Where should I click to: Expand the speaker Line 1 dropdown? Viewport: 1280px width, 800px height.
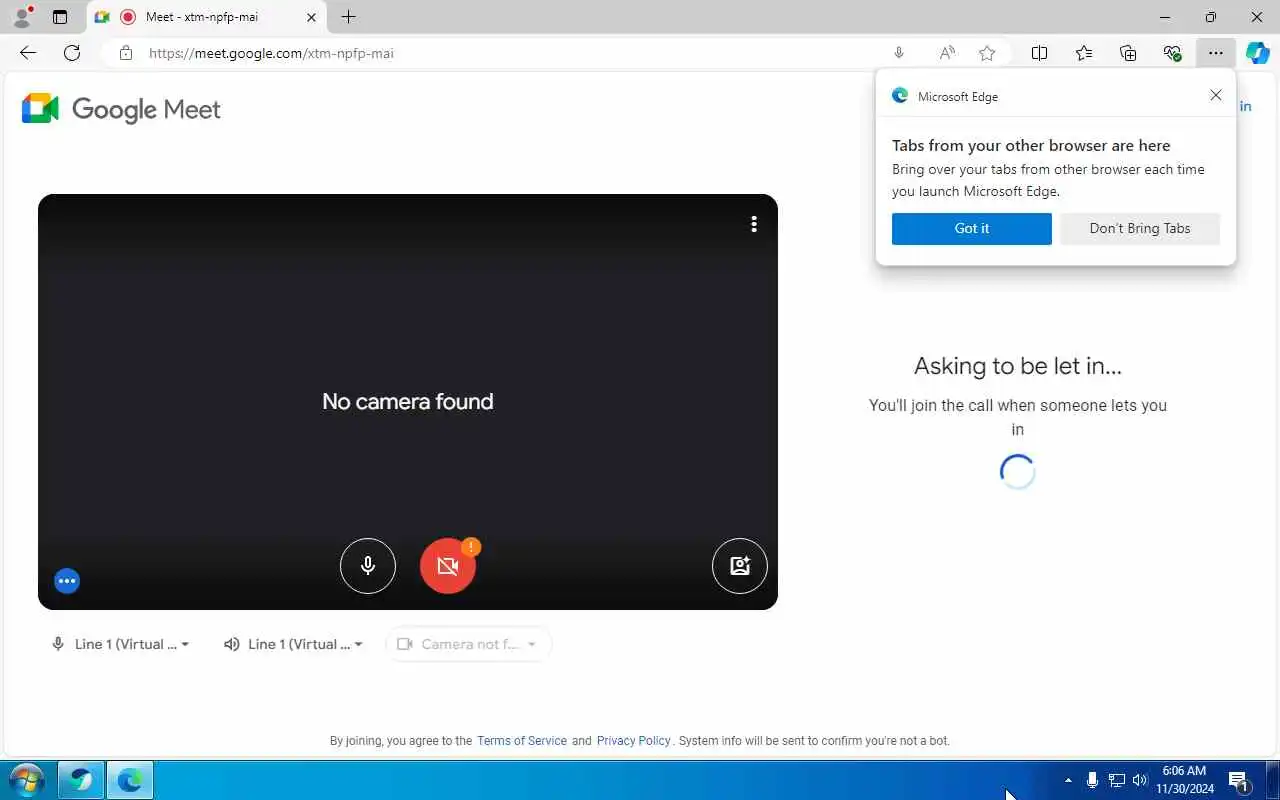click(x=293, y=644)
